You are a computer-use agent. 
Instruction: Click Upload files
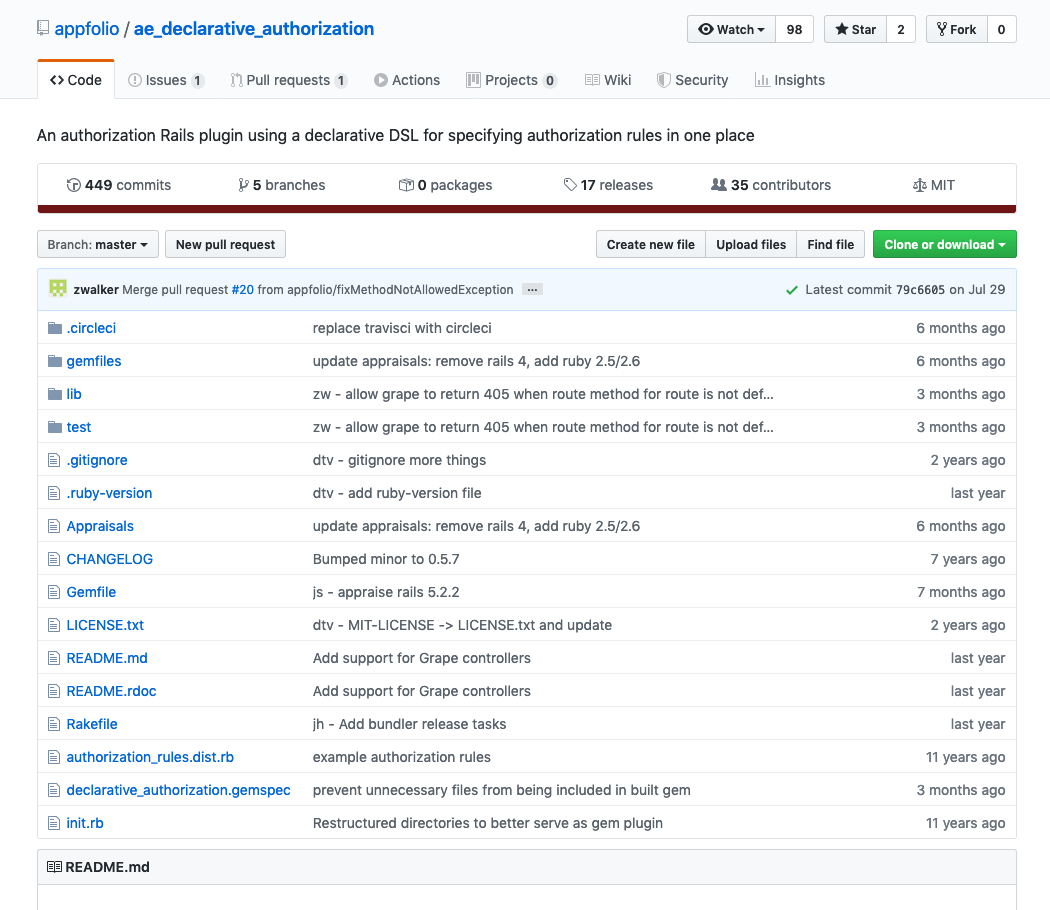coord(751,244)
